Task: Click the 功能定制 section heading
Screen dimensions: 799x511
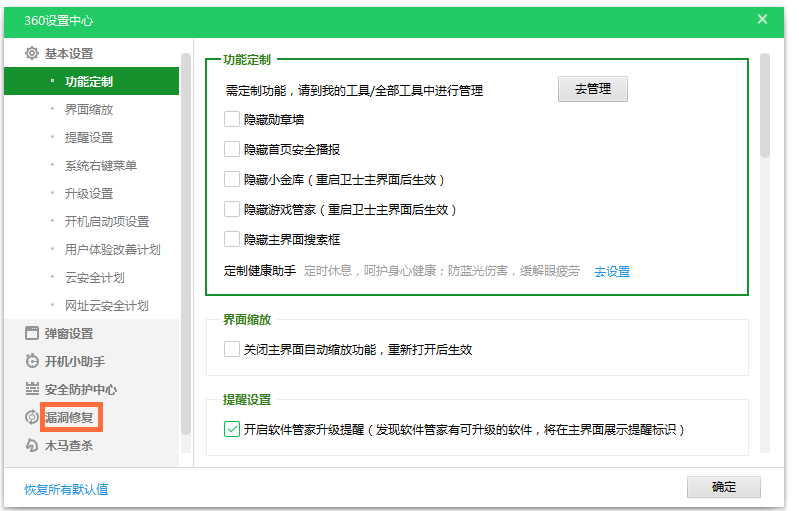Action: point(247,60)
